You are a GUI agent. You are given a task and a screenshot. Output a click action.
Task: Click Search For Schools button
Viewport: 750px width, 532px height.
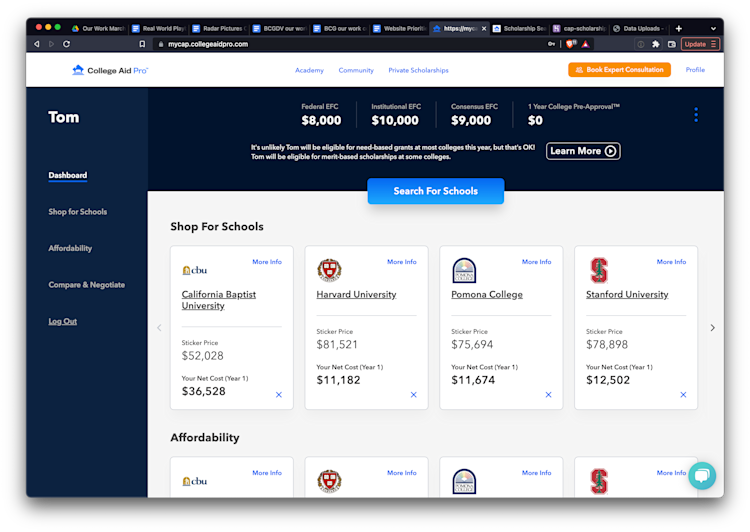(436, 191)
